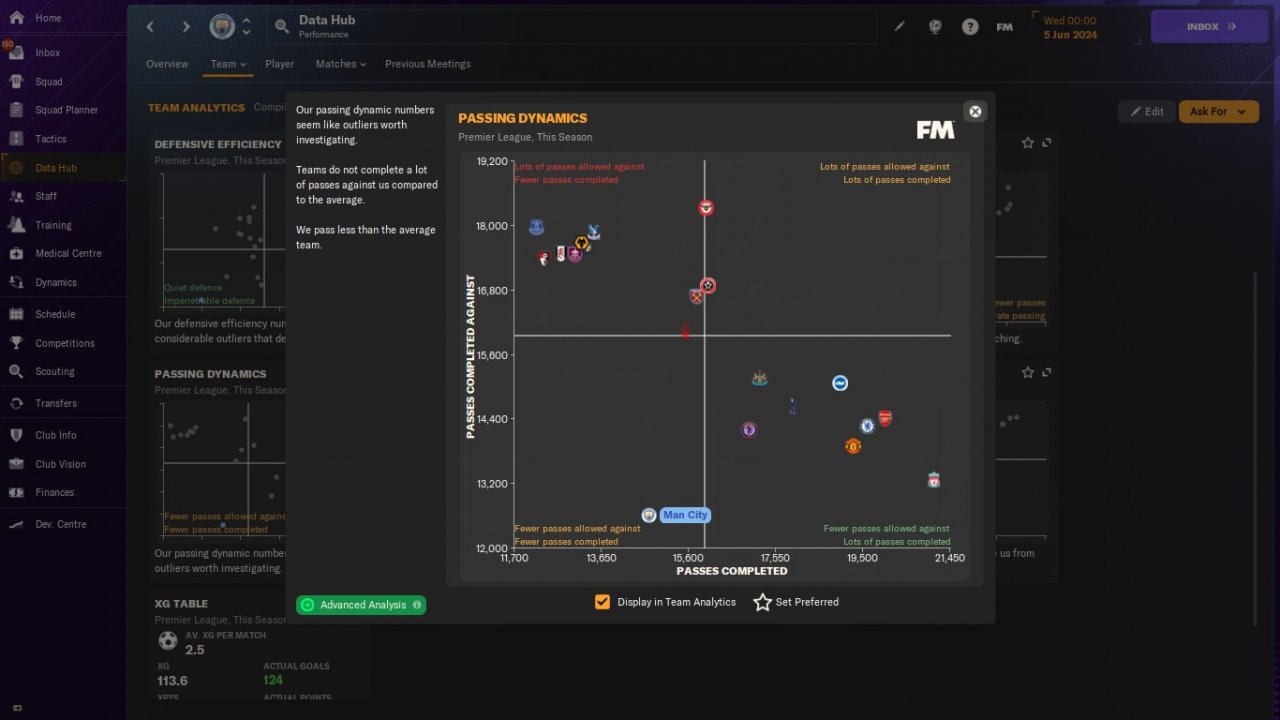Open the Tactics screen
This screenshot has height=720, width=1280.
click(x=50, y=139)
